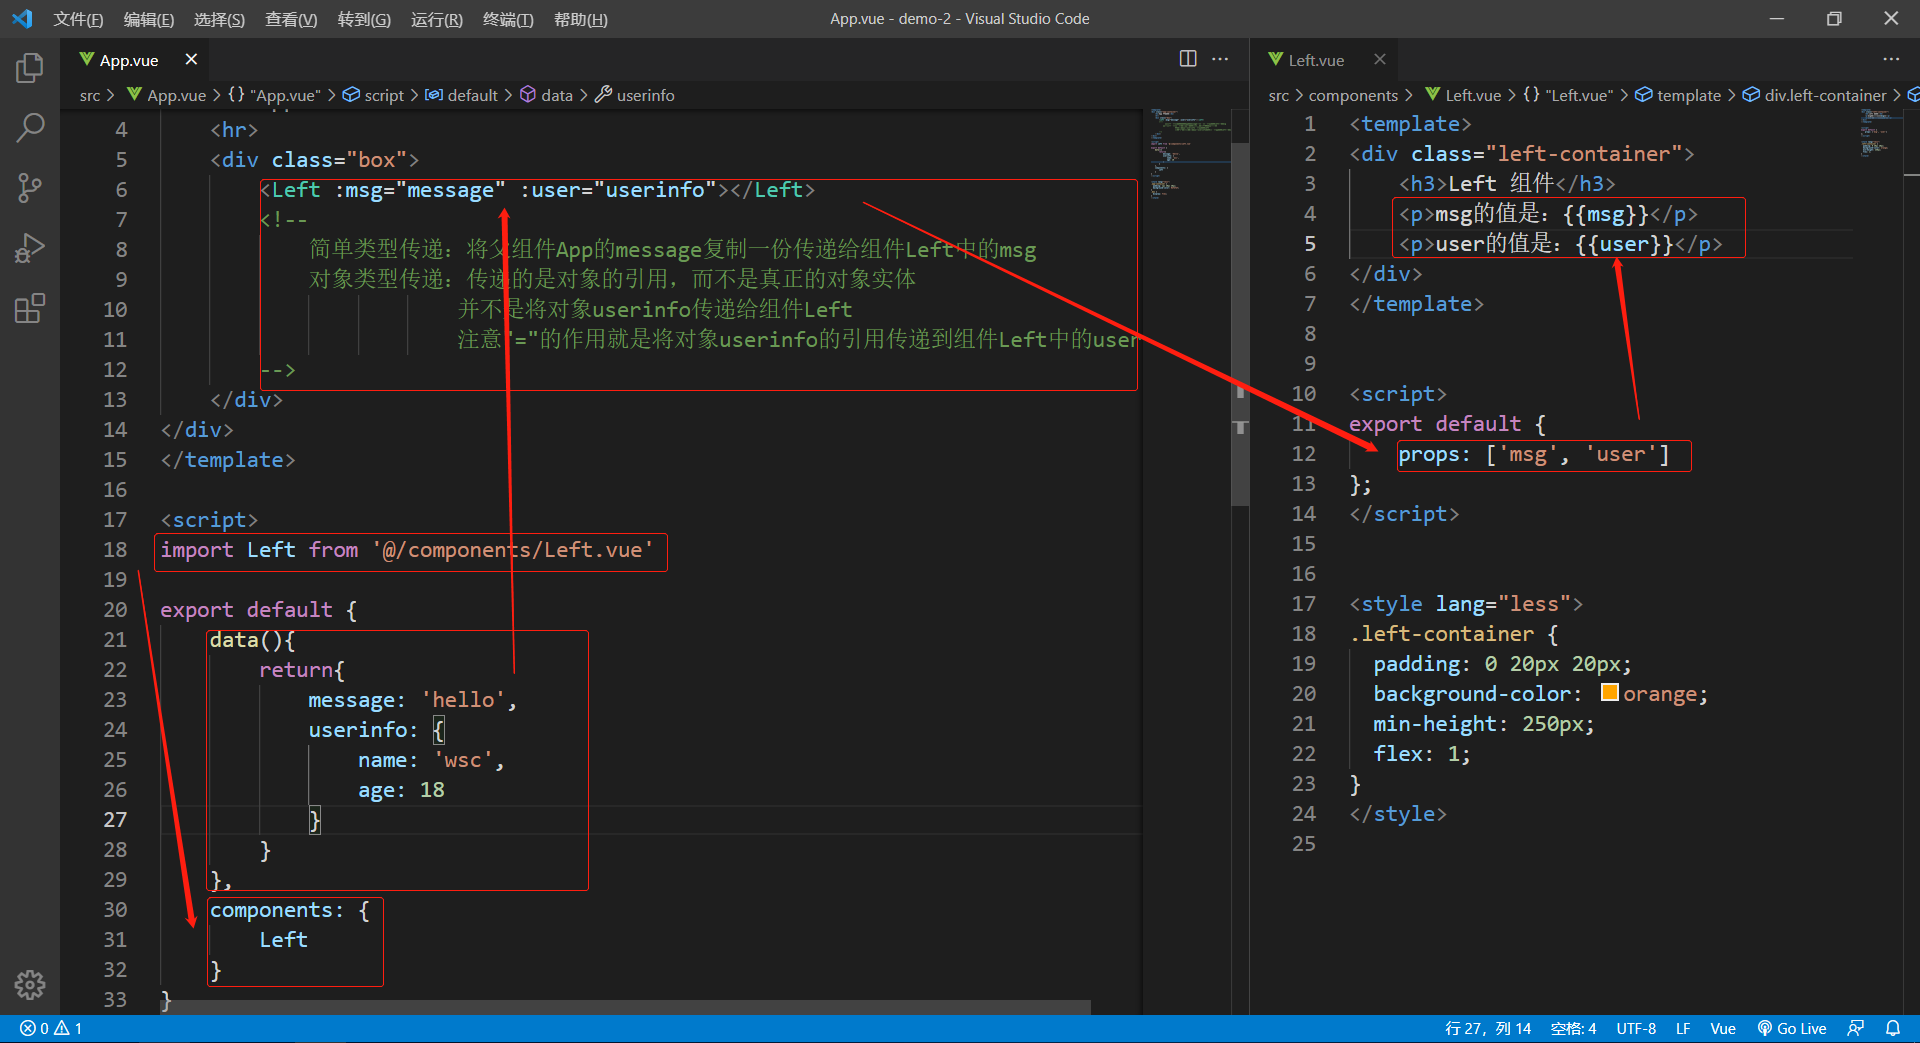The width and height of the screenshot is (1920, 1043).
Task: Select components in Left.vue breadcrumb
Action: point(1353,95)
